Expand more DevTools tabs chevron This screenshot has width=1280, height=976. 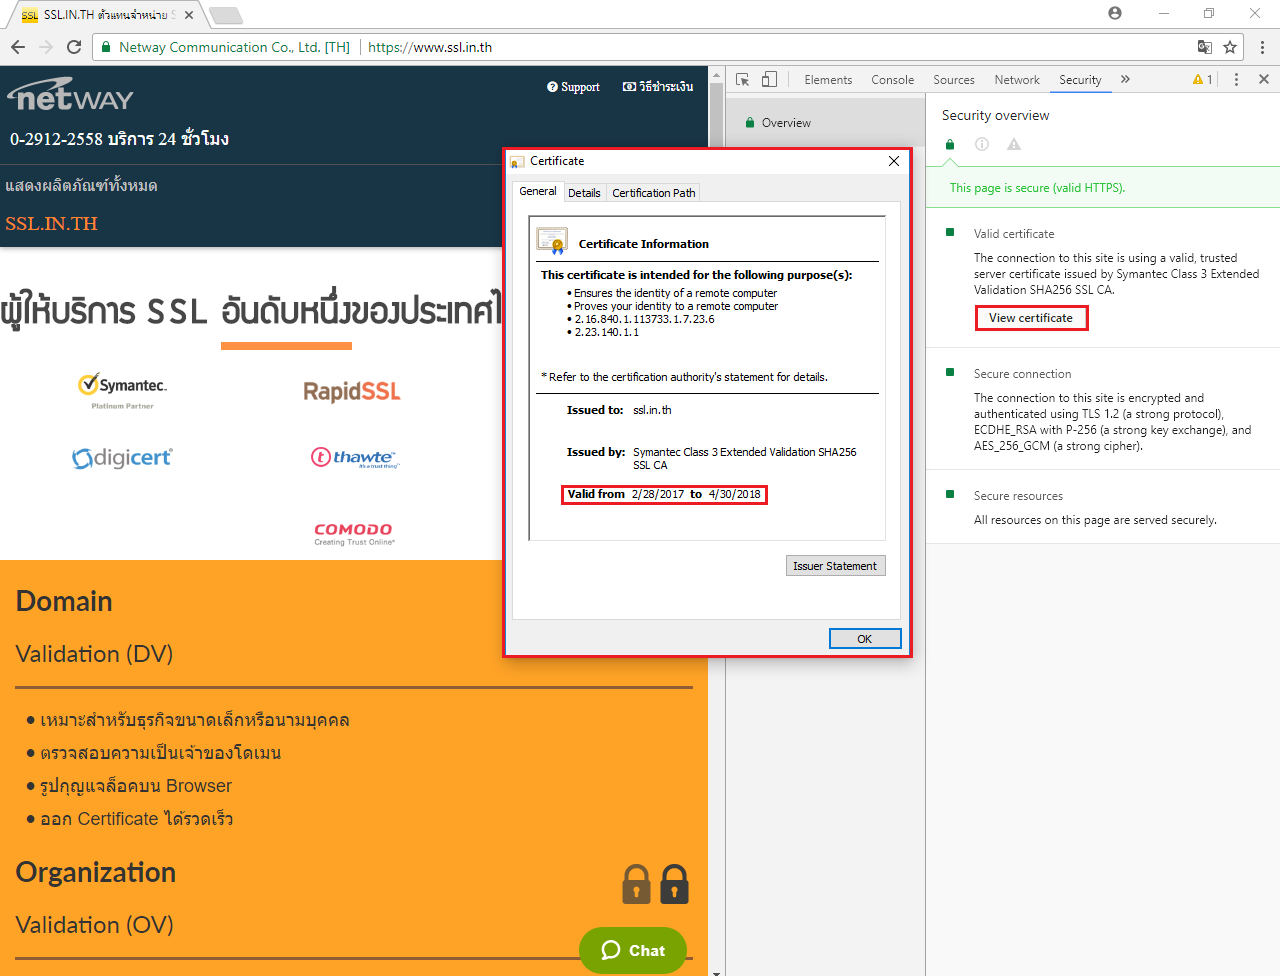1125,80
